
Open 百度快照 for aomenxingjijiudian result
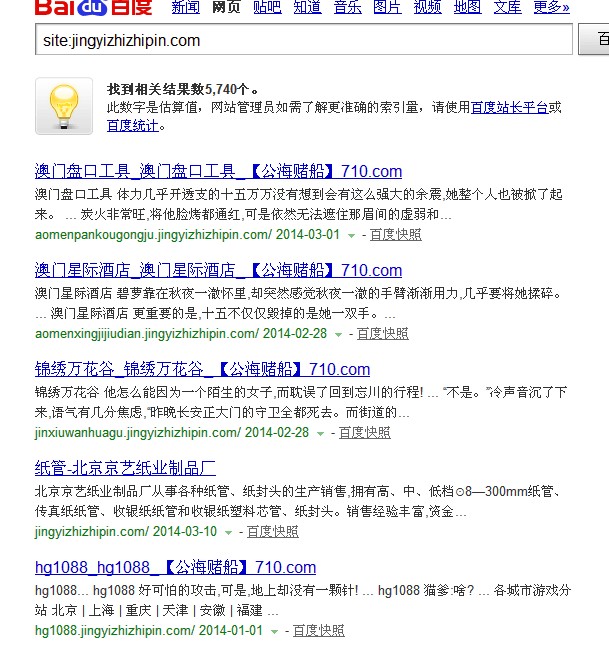383,333
